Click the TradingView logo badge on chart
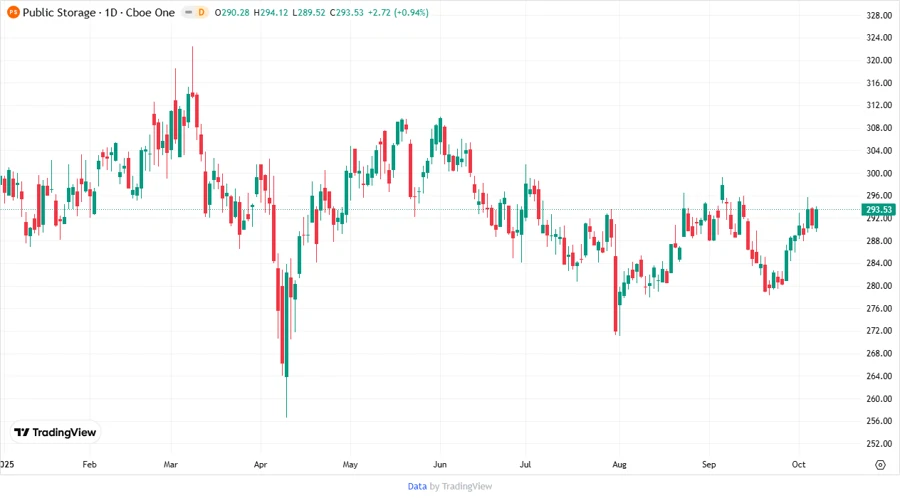This screenshot has height=498, width=900. 55,432
